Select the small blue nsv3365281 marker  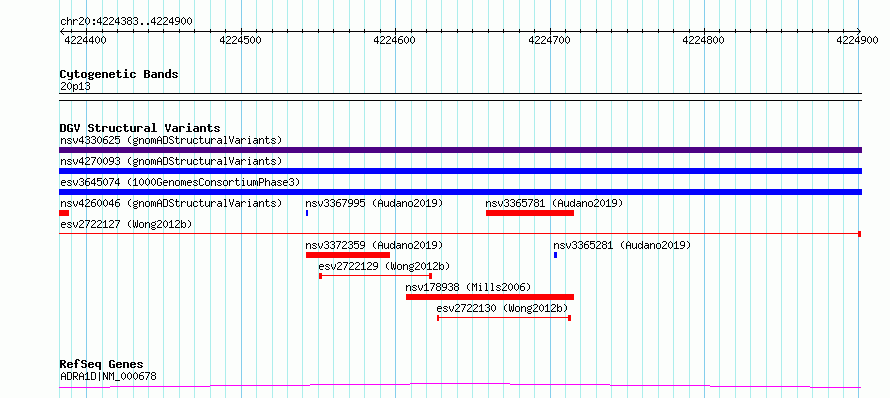(x=556, y=255)
